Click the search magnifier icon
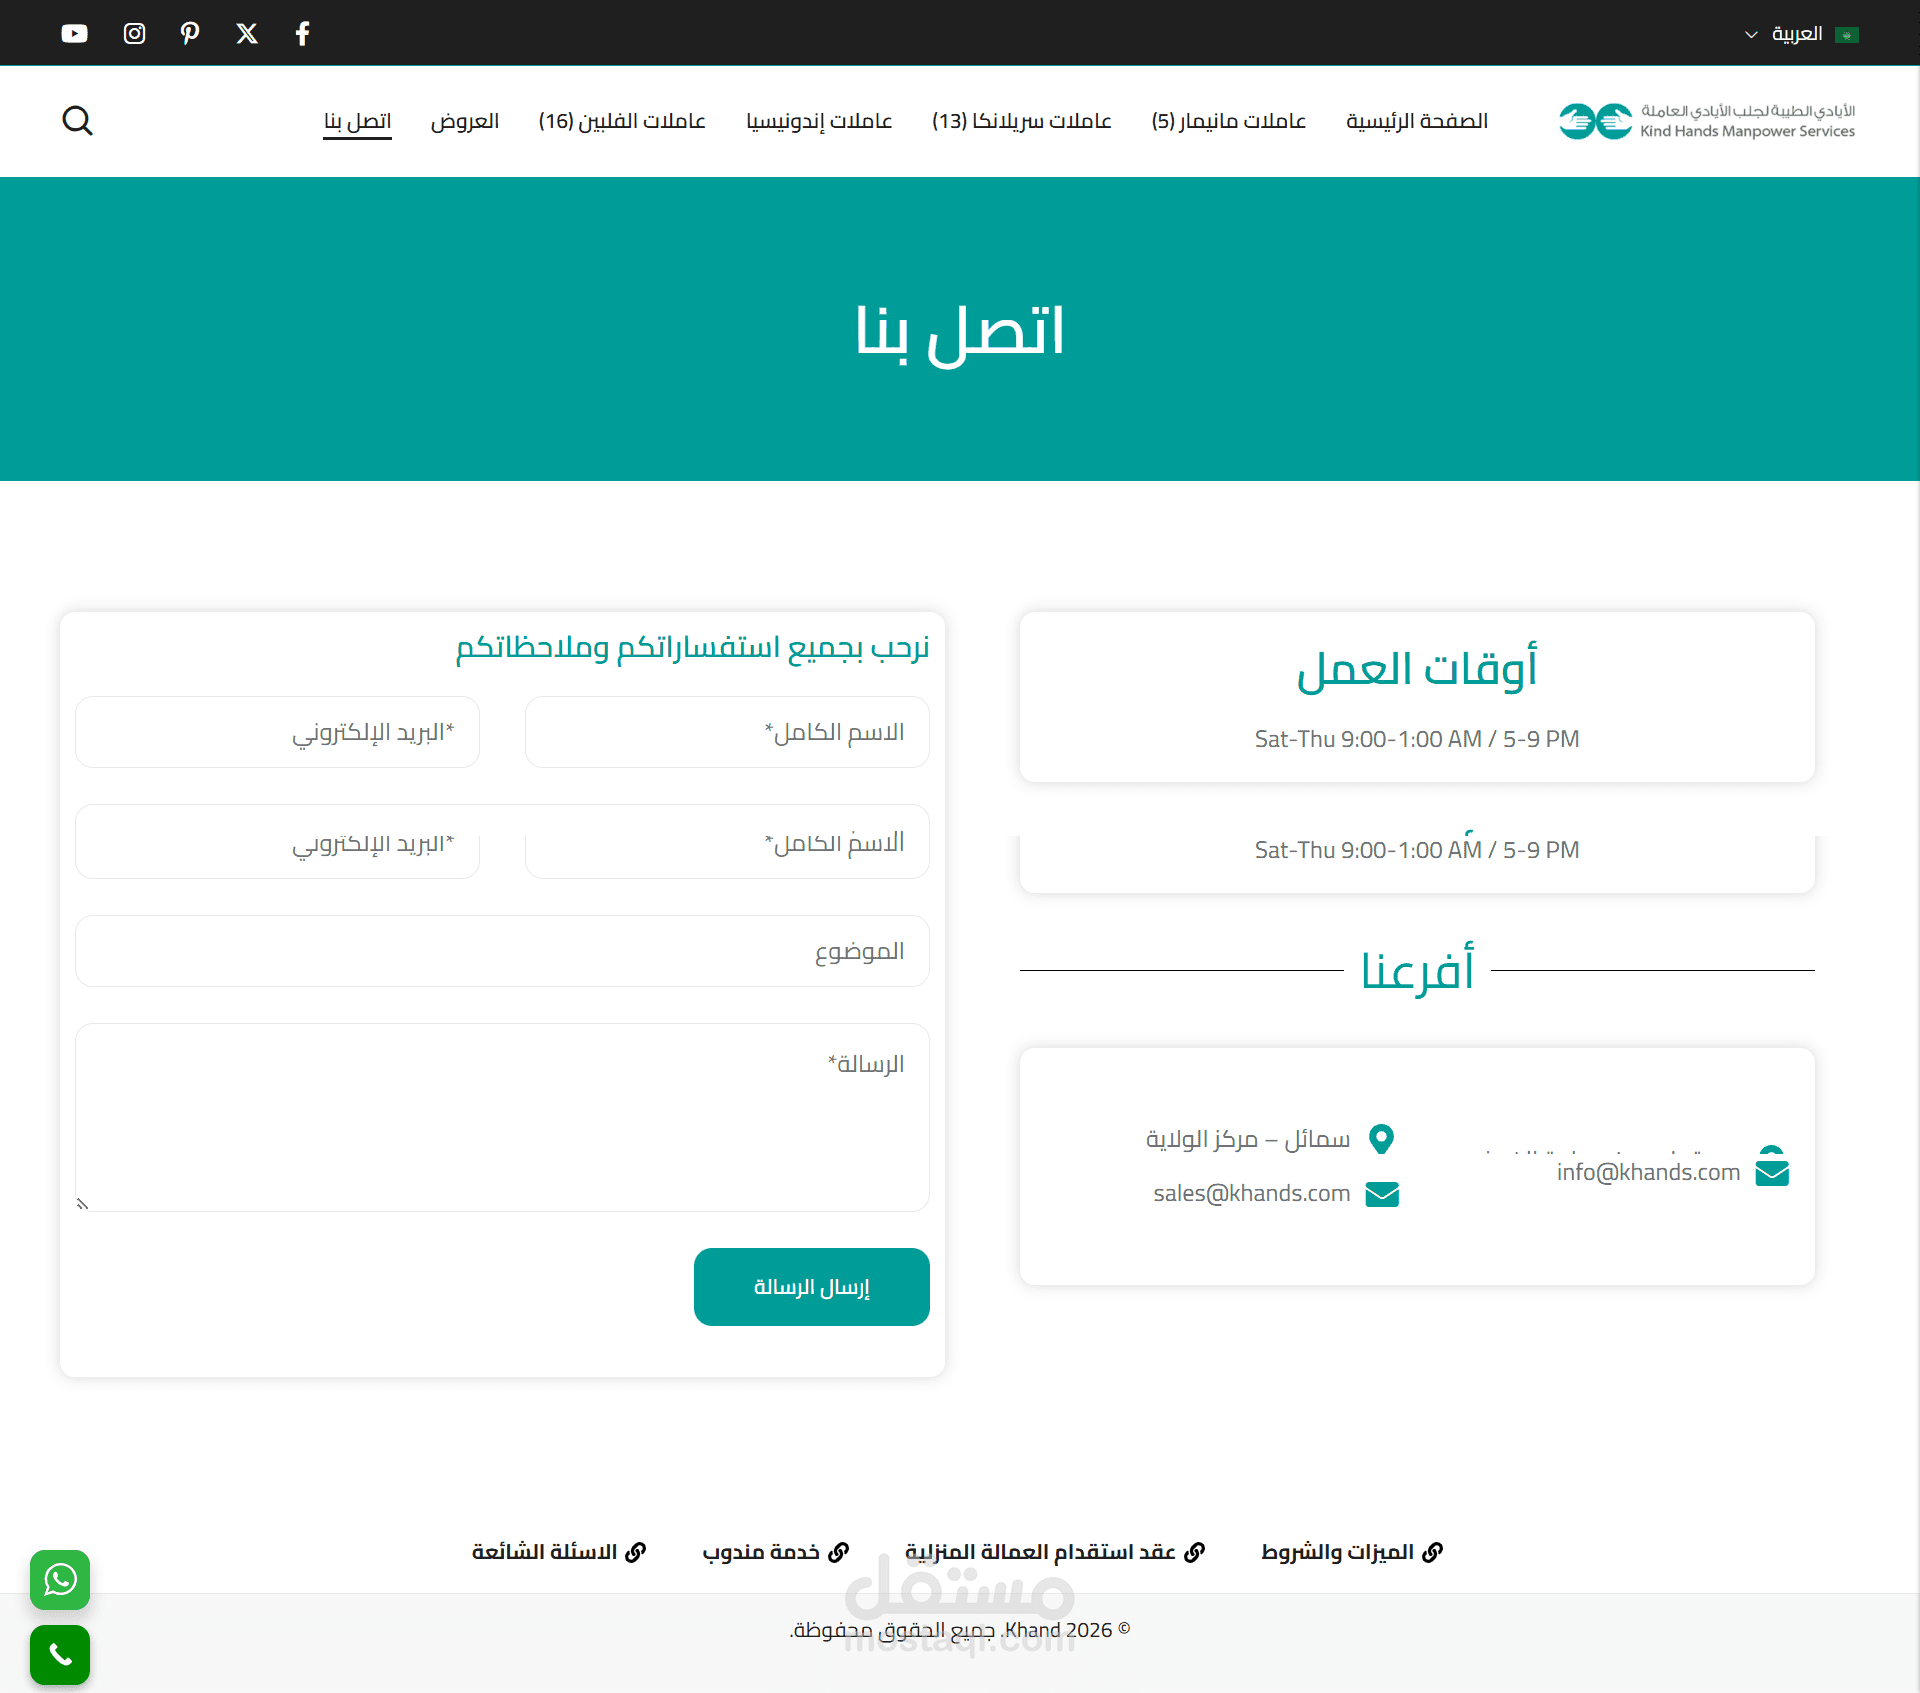This screenshot has width=1920, height=1693. pyautogui.click(x=77, y=121)
